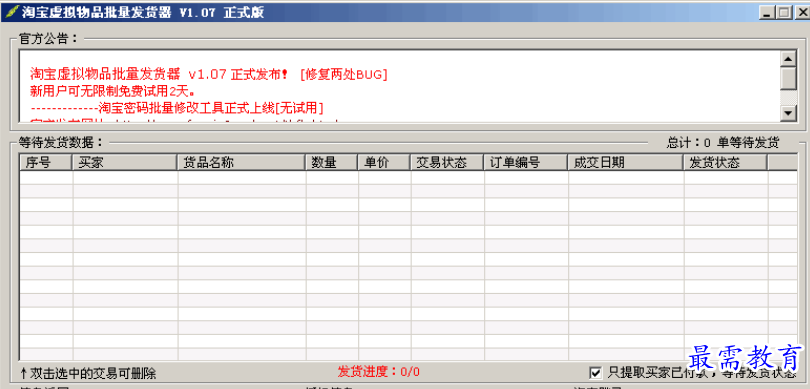Viewport: 810px width, 389px height.
Task: Sort by 买家 column header
Action: point(124,163)
